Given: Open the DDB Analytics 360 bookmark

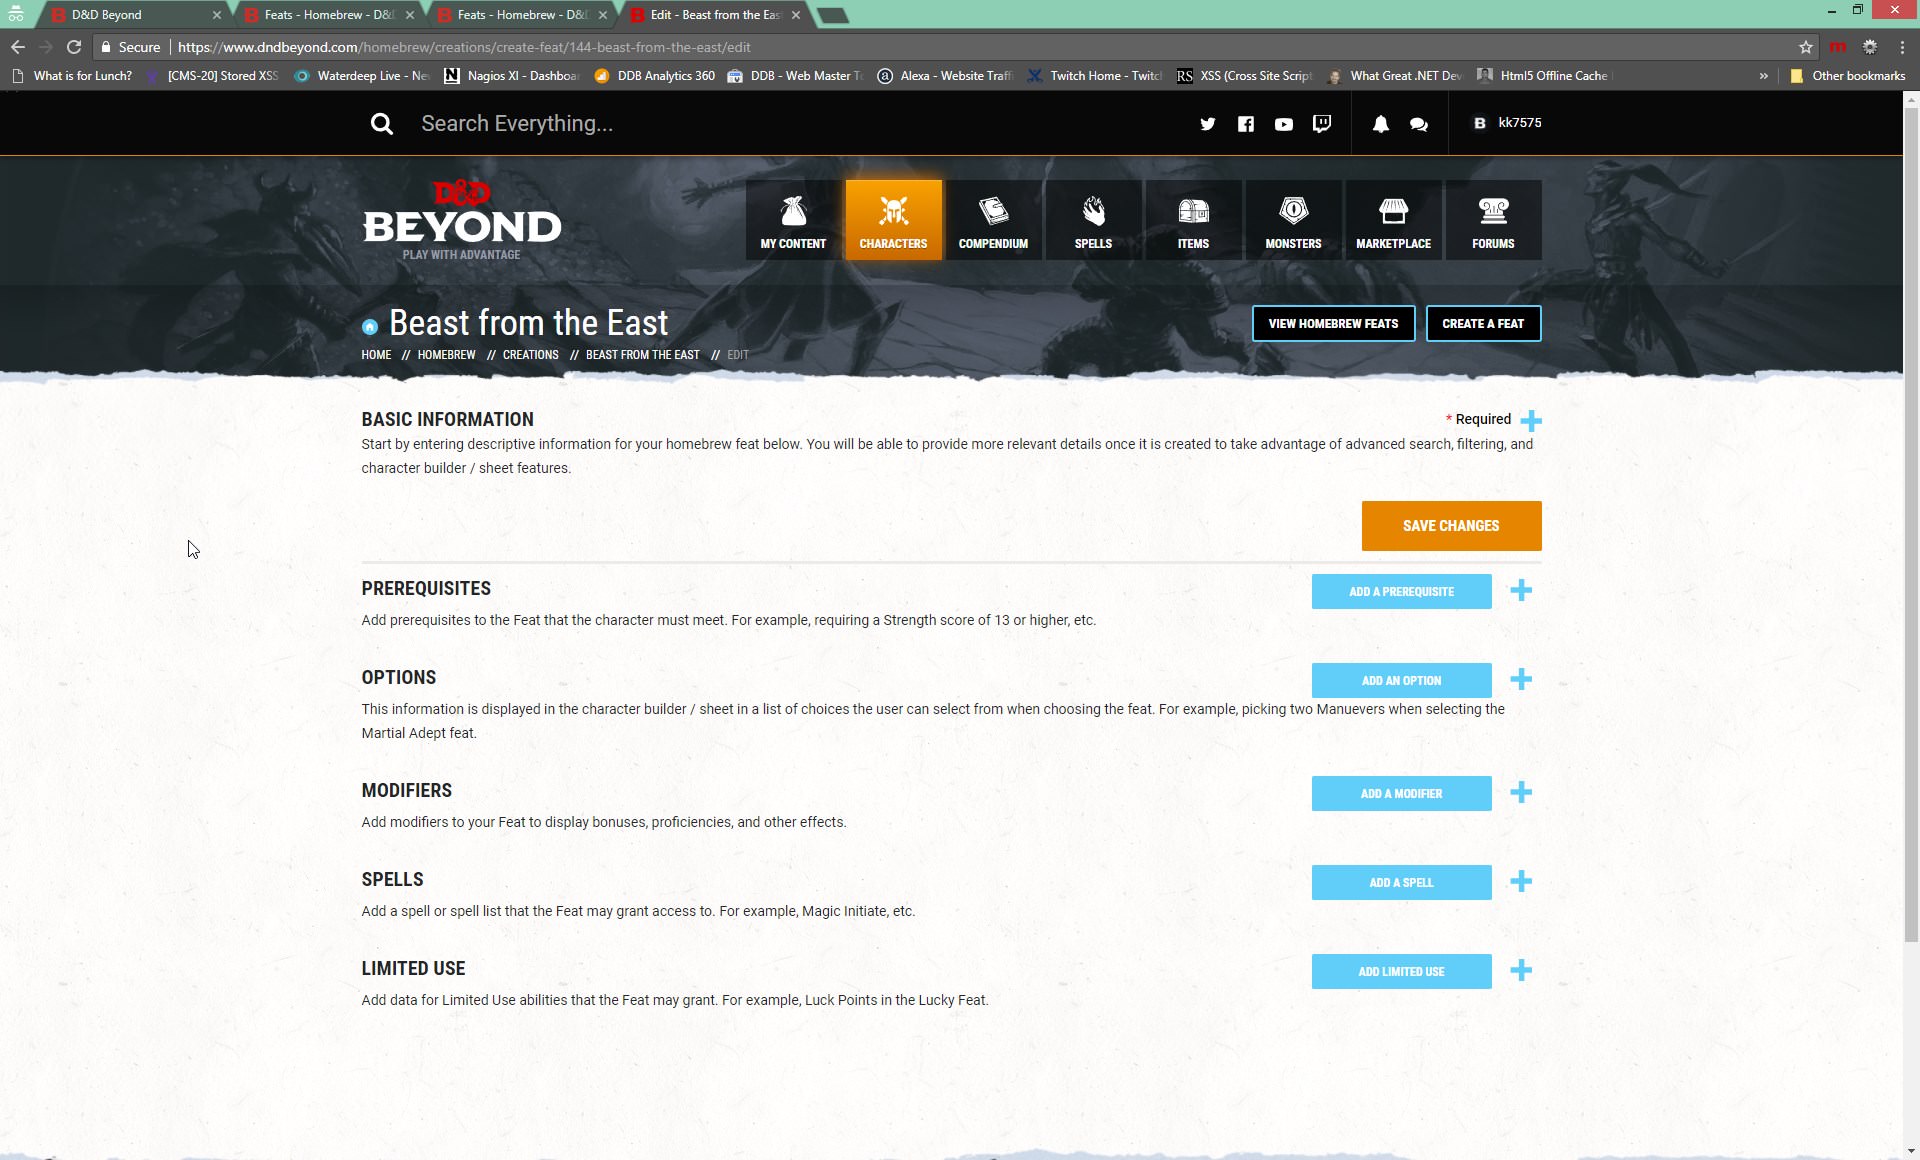Looking at the screenshot, I should tap(655, 76).
